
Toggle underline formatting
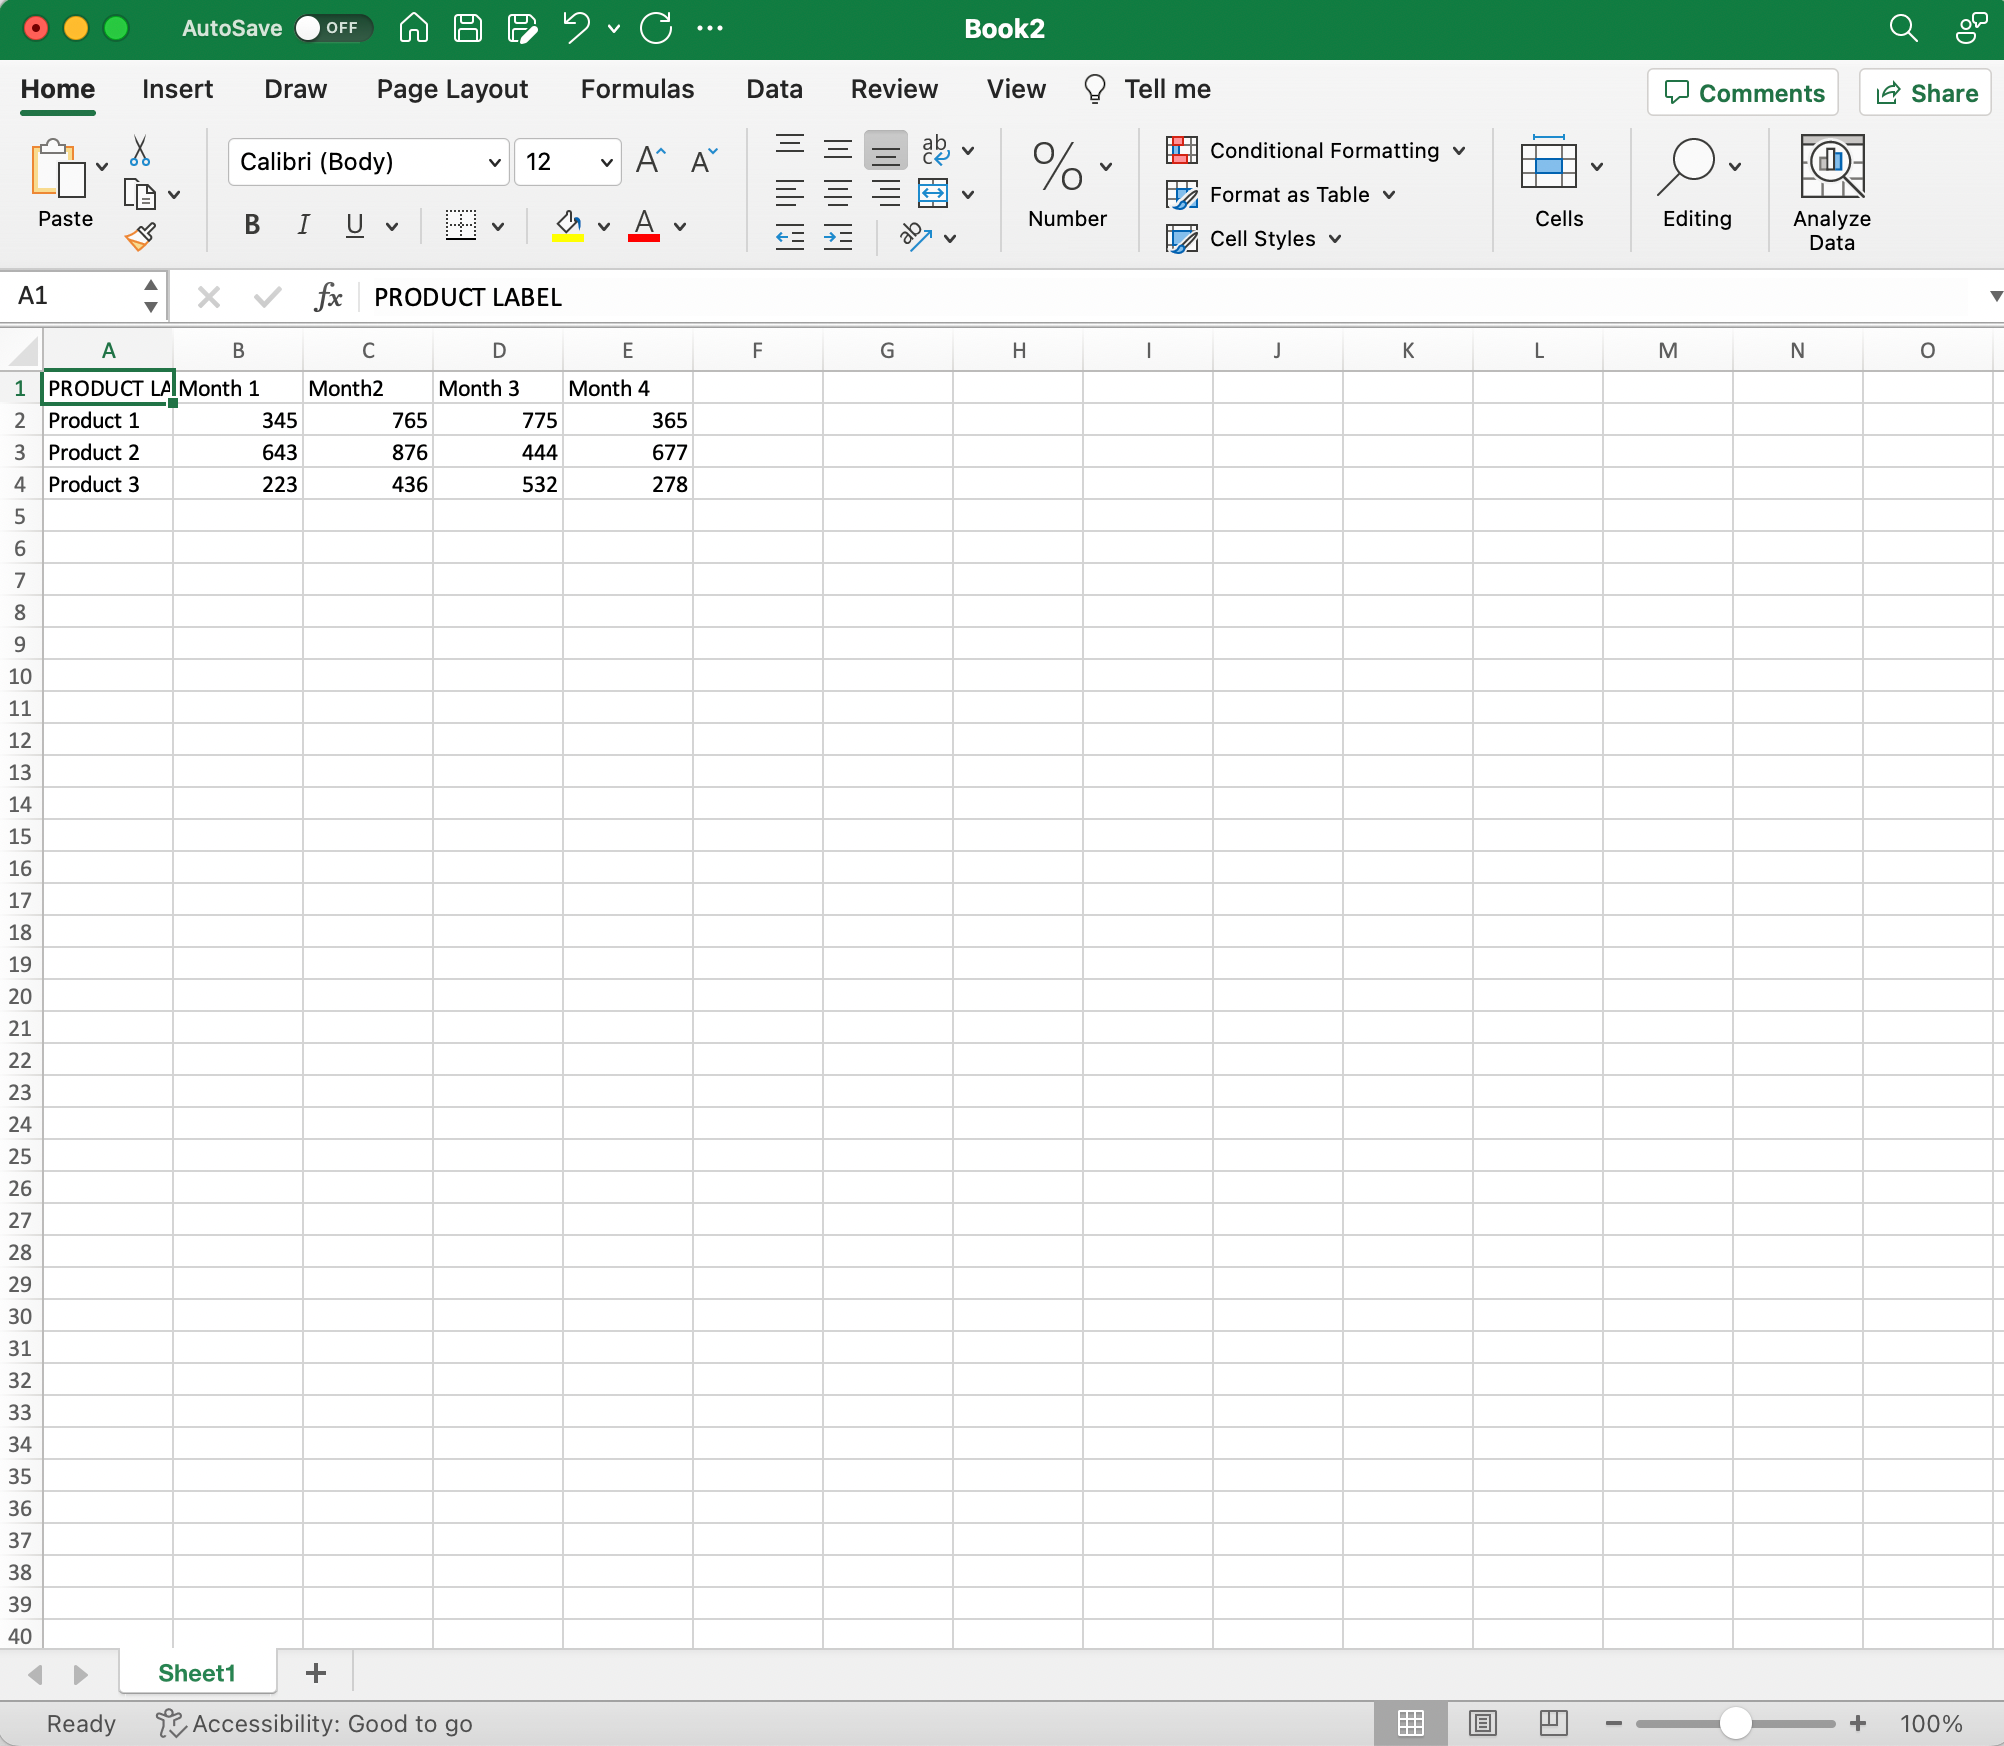coord(354,225)
